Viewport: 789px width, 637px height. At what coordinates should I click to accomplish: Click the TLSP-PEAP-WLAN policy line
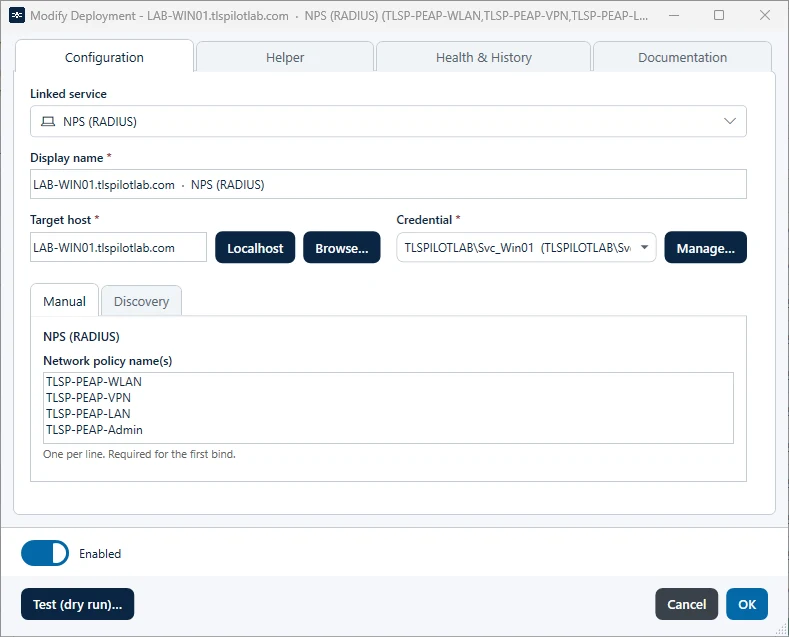[x=94, y=381]
